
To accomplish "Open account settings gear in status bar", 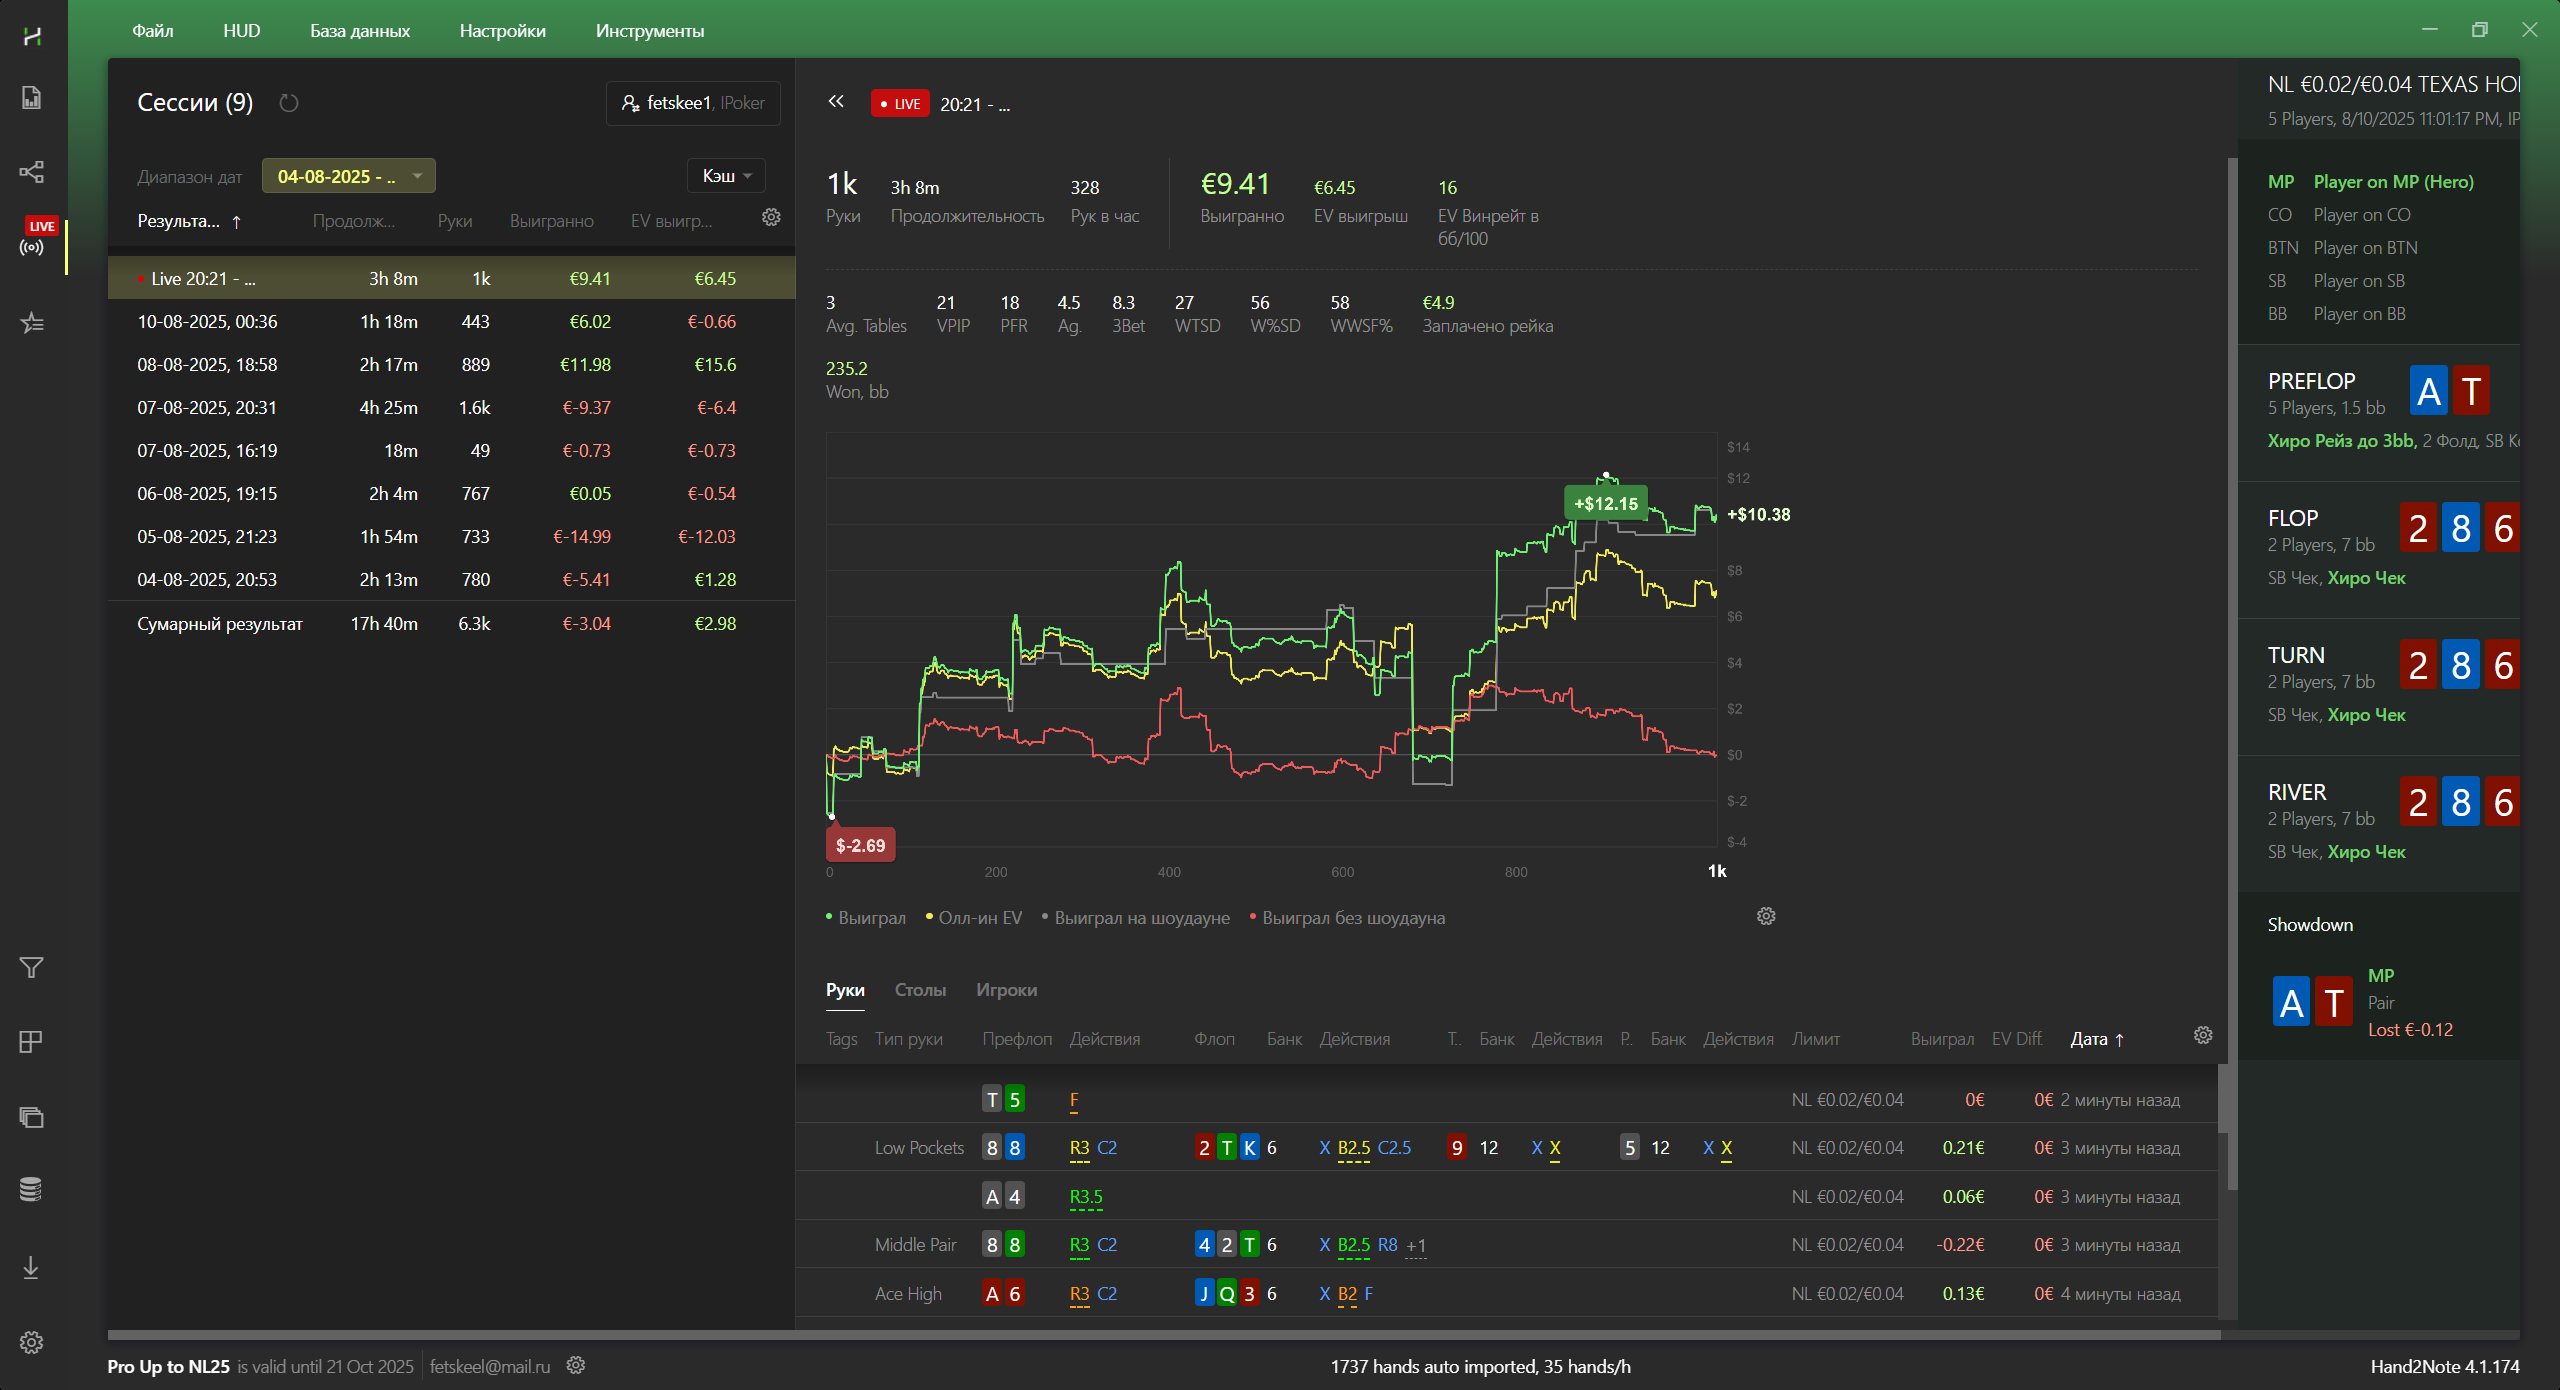I will pos(576,1365).
